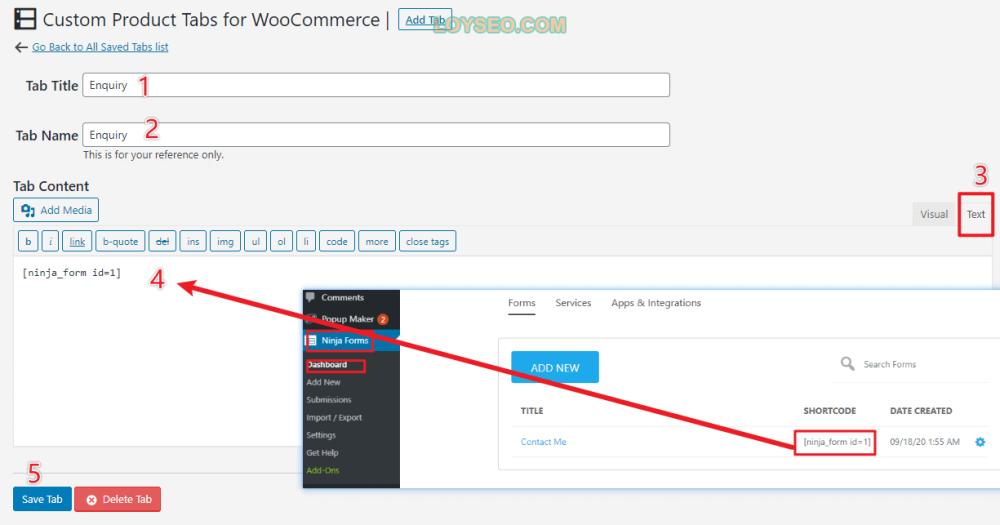Screen dimensions: 1000x525
Task: Switch to the Visual editor tab
Action: (934, 214)
